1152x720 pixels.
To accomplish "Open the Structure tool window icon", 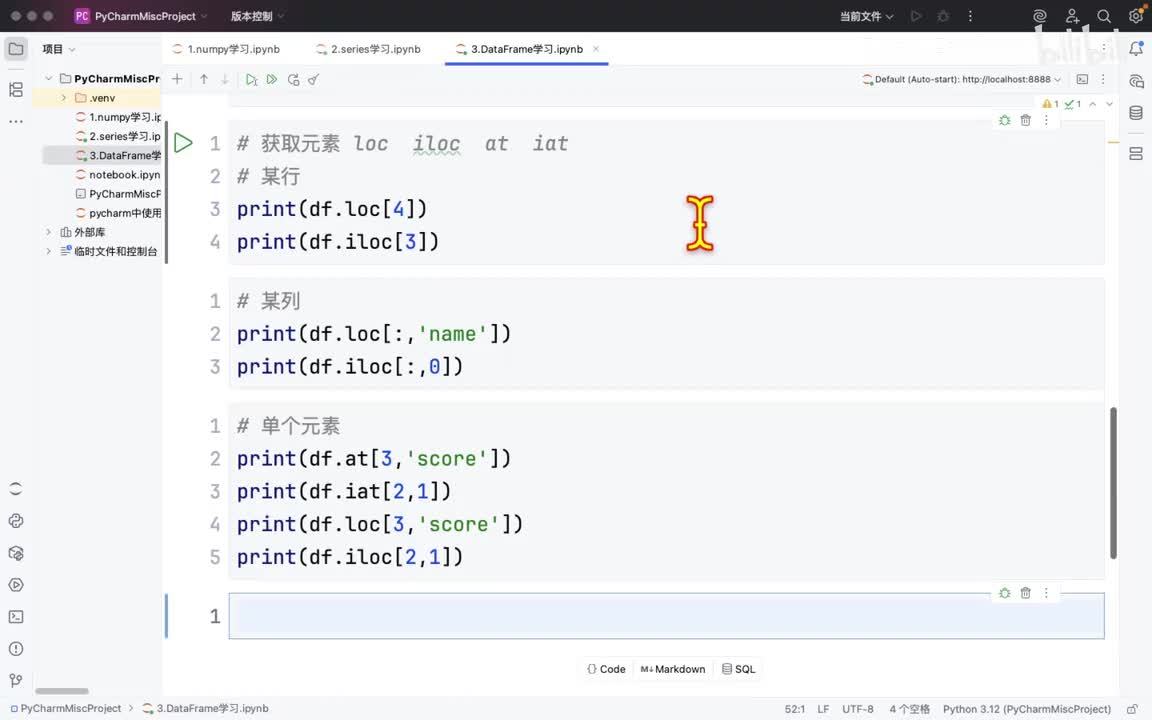I will [x=15, y=90].
